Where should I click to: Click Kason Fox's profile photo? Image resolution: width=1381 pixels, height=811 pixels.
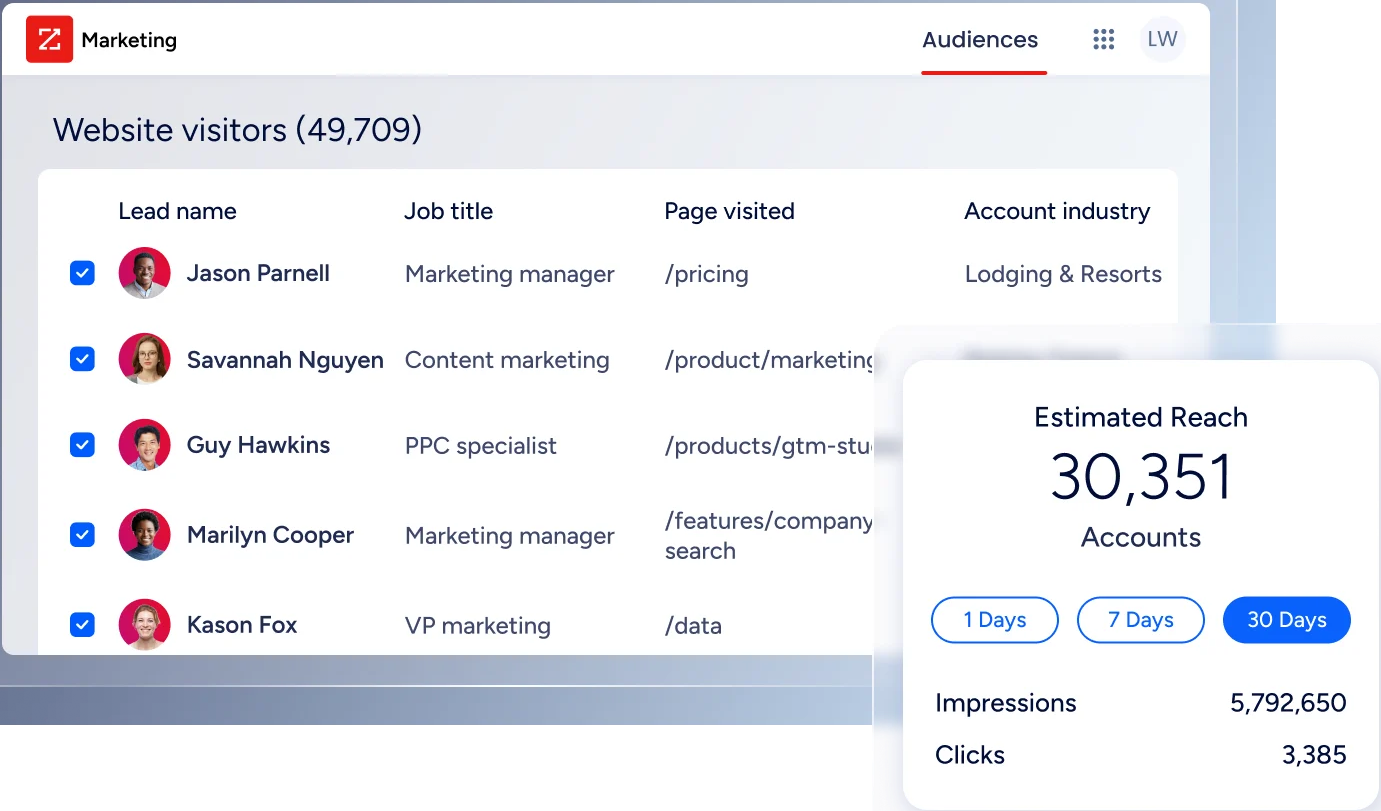coord(144,625)
